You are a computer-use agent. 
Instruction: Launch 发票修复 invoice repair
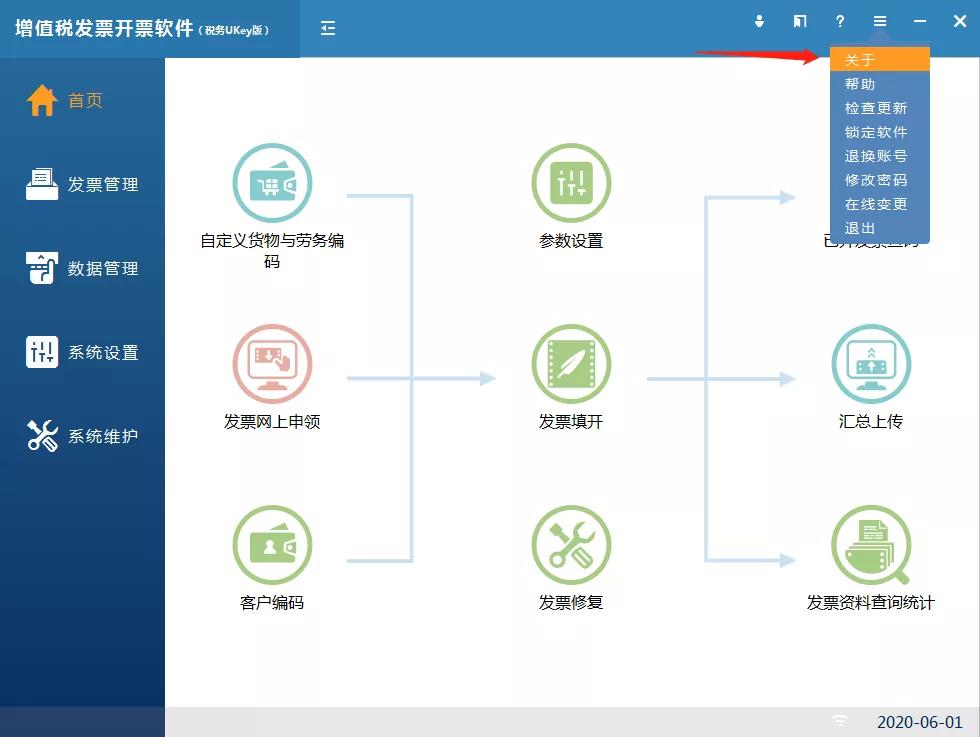click(x=571, y=545)
